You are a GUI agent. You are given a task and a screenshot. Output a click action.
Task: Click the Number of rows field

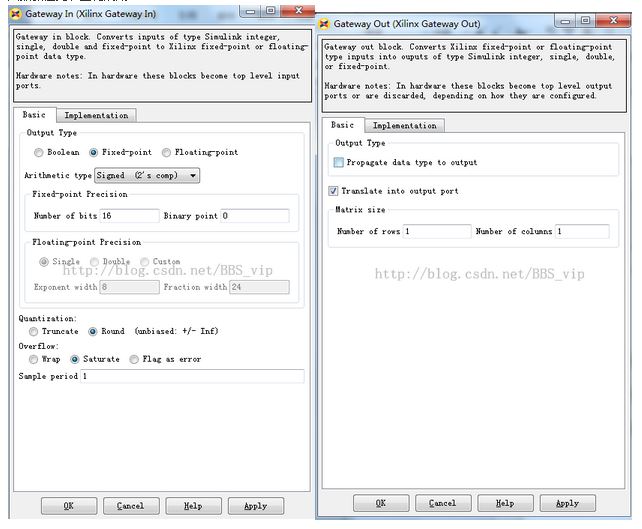437,231
